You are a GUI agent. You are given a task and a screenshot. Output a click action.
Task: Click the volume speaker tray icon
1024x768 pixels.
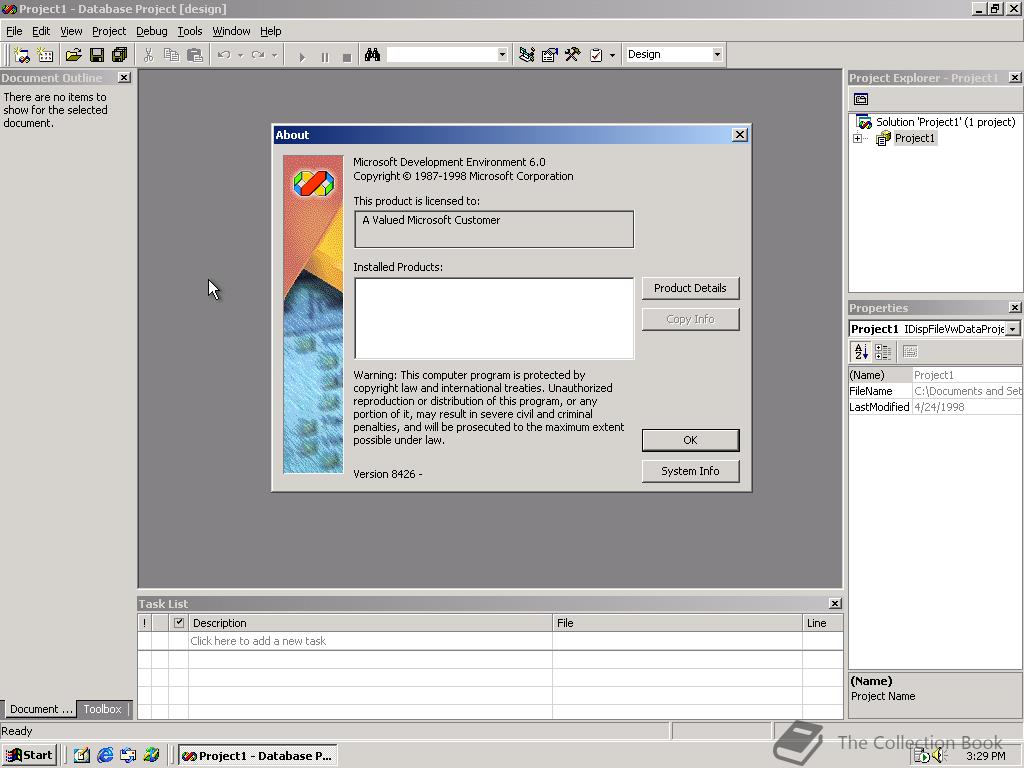pyautogui.click(x=939, y=756)
